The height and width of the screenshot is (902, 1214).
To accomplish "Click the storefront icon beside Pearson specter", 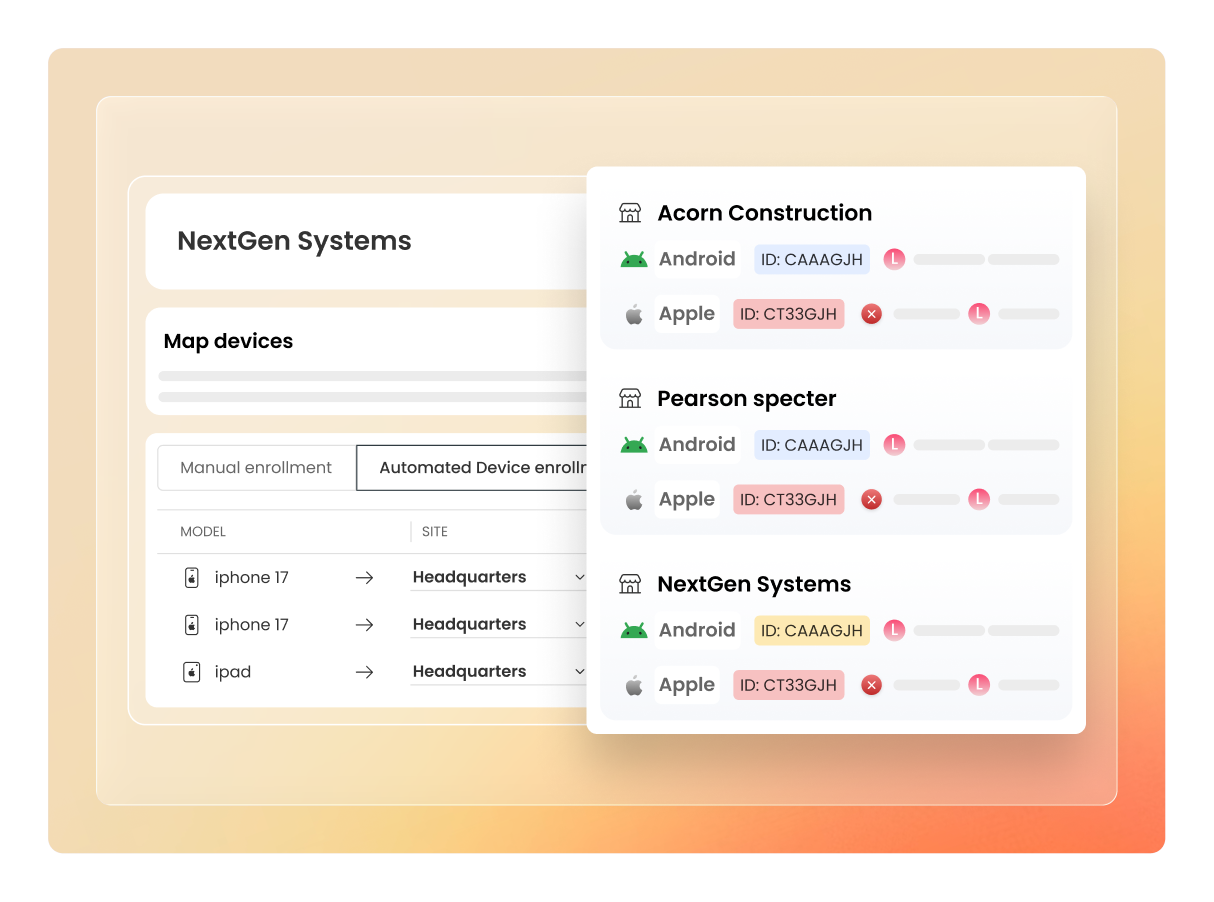I will coord(630,399).
